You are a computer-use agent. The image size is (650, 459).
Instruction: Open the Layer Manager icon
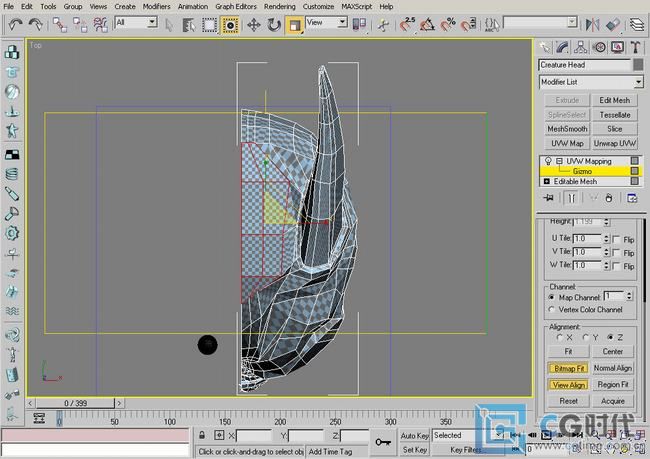pos(637,24)
